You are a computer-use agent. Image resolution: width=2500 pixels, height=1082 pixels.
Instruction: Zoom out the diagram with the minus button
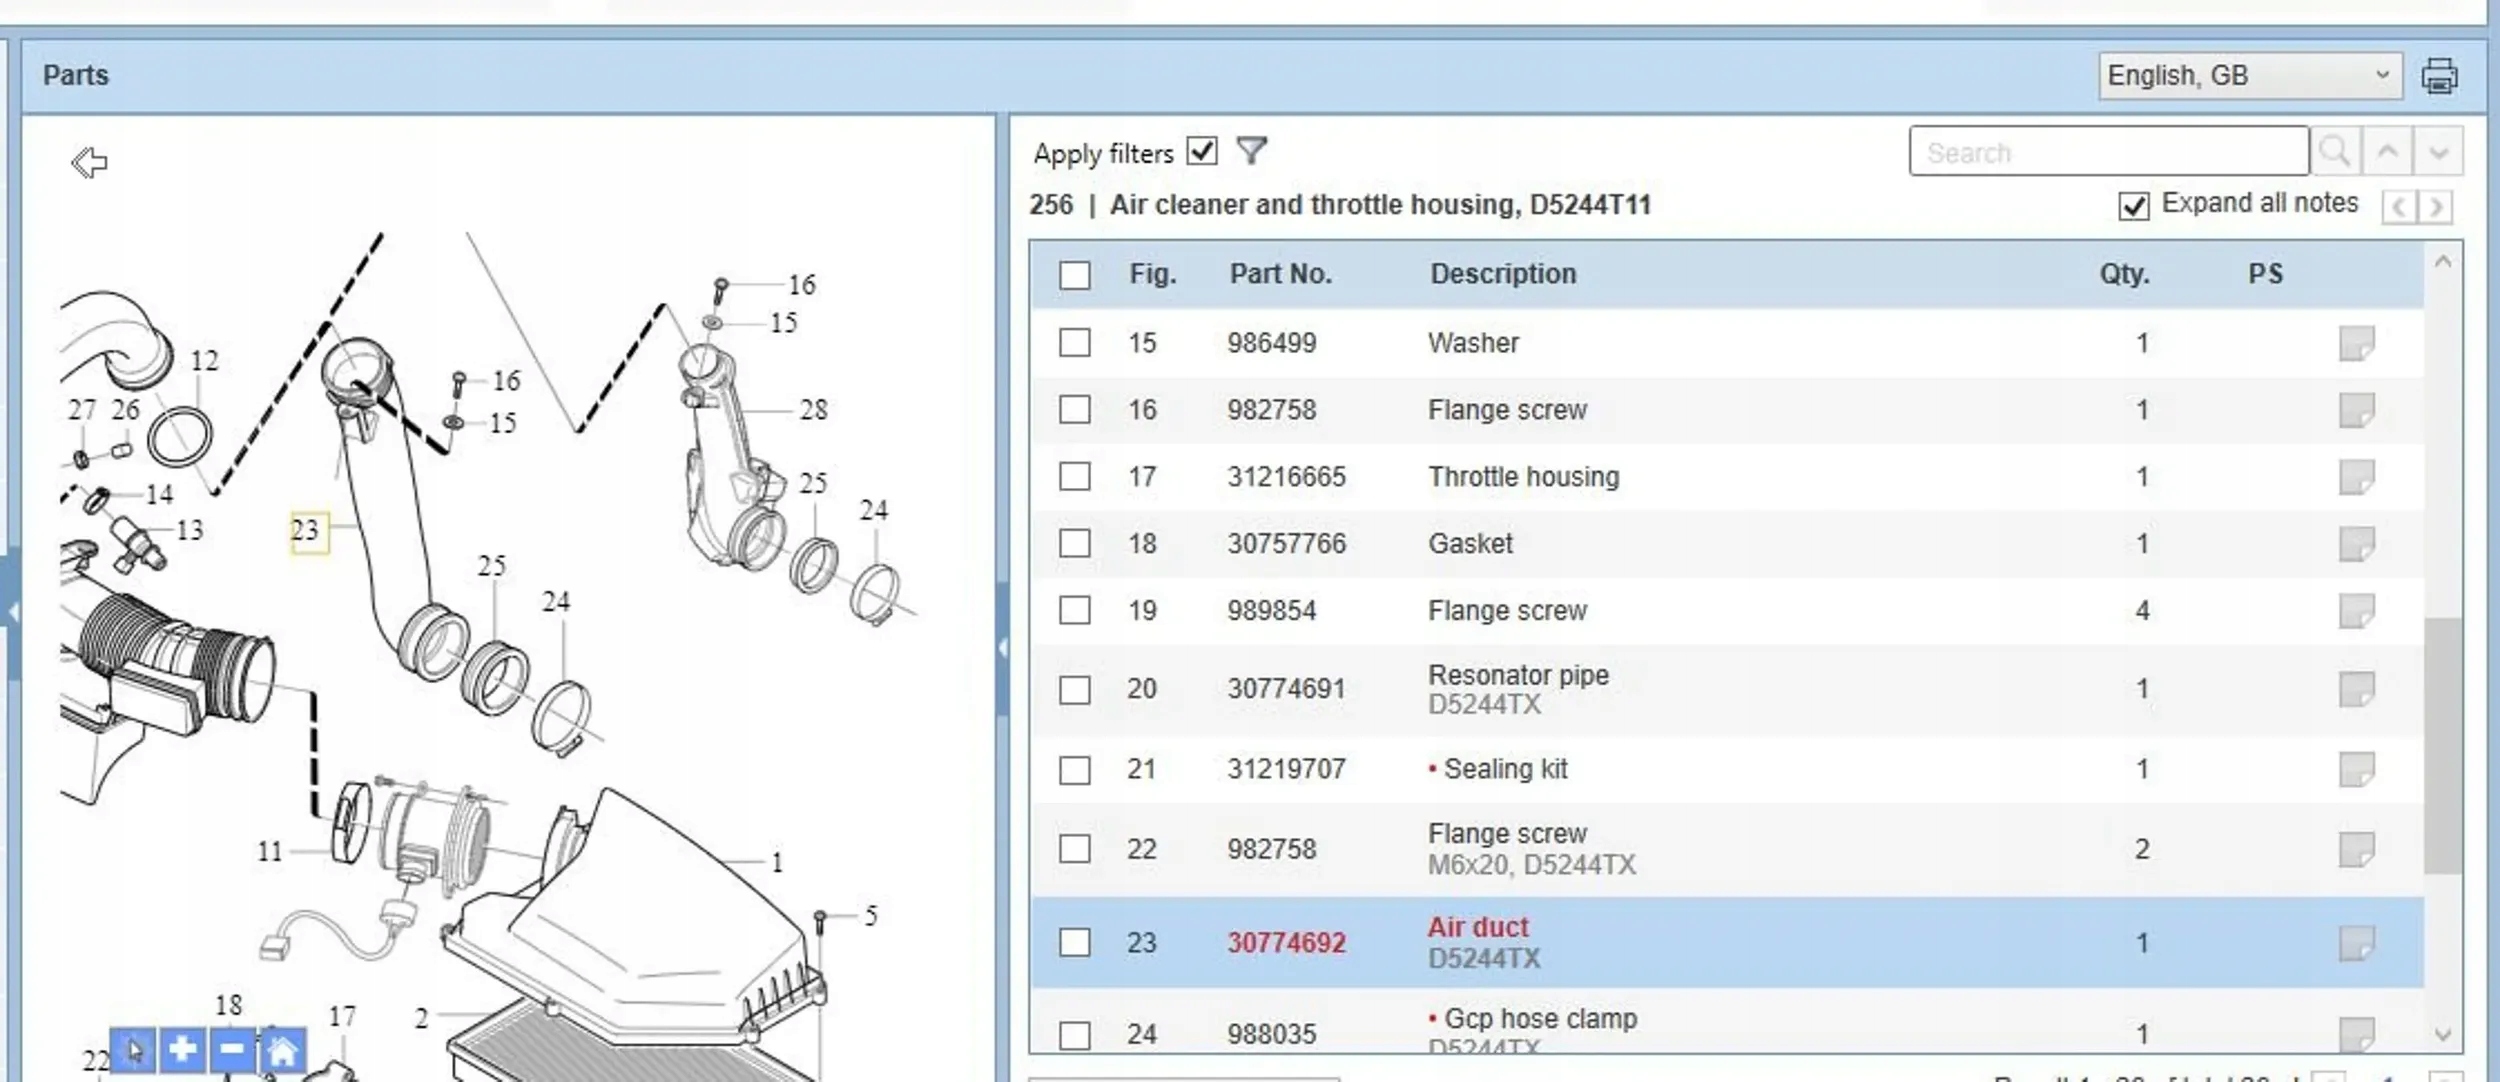point(232,1049)
